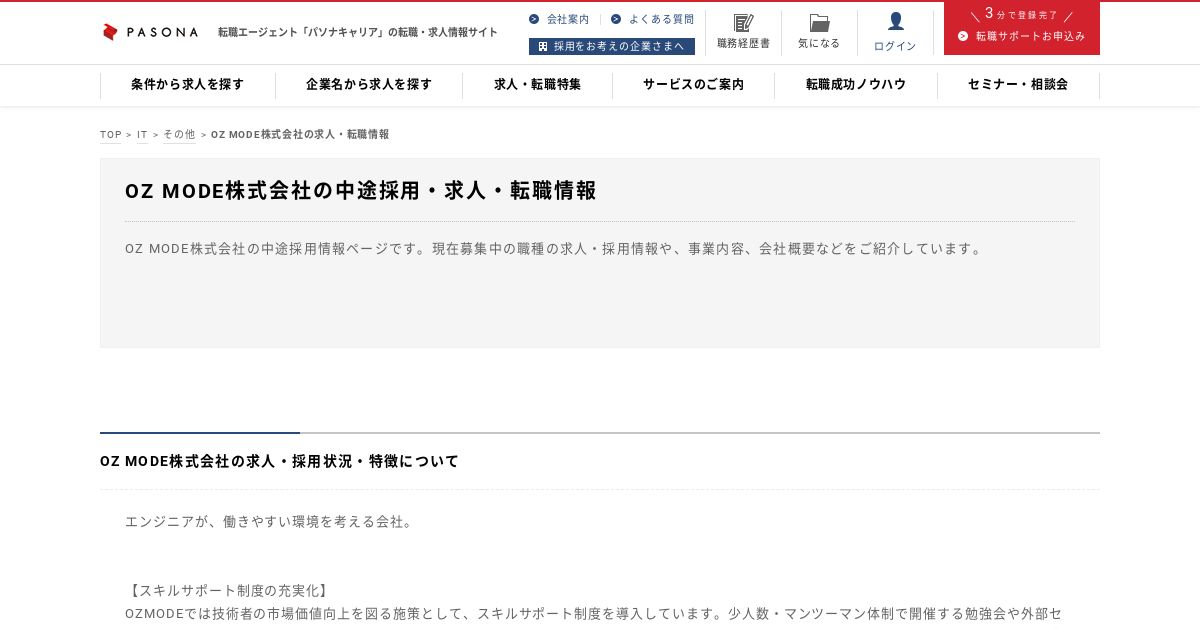This screenshot has width=1200, height=630.
Task: Open the 職務経歴書 resume icon
Action: 743,23
